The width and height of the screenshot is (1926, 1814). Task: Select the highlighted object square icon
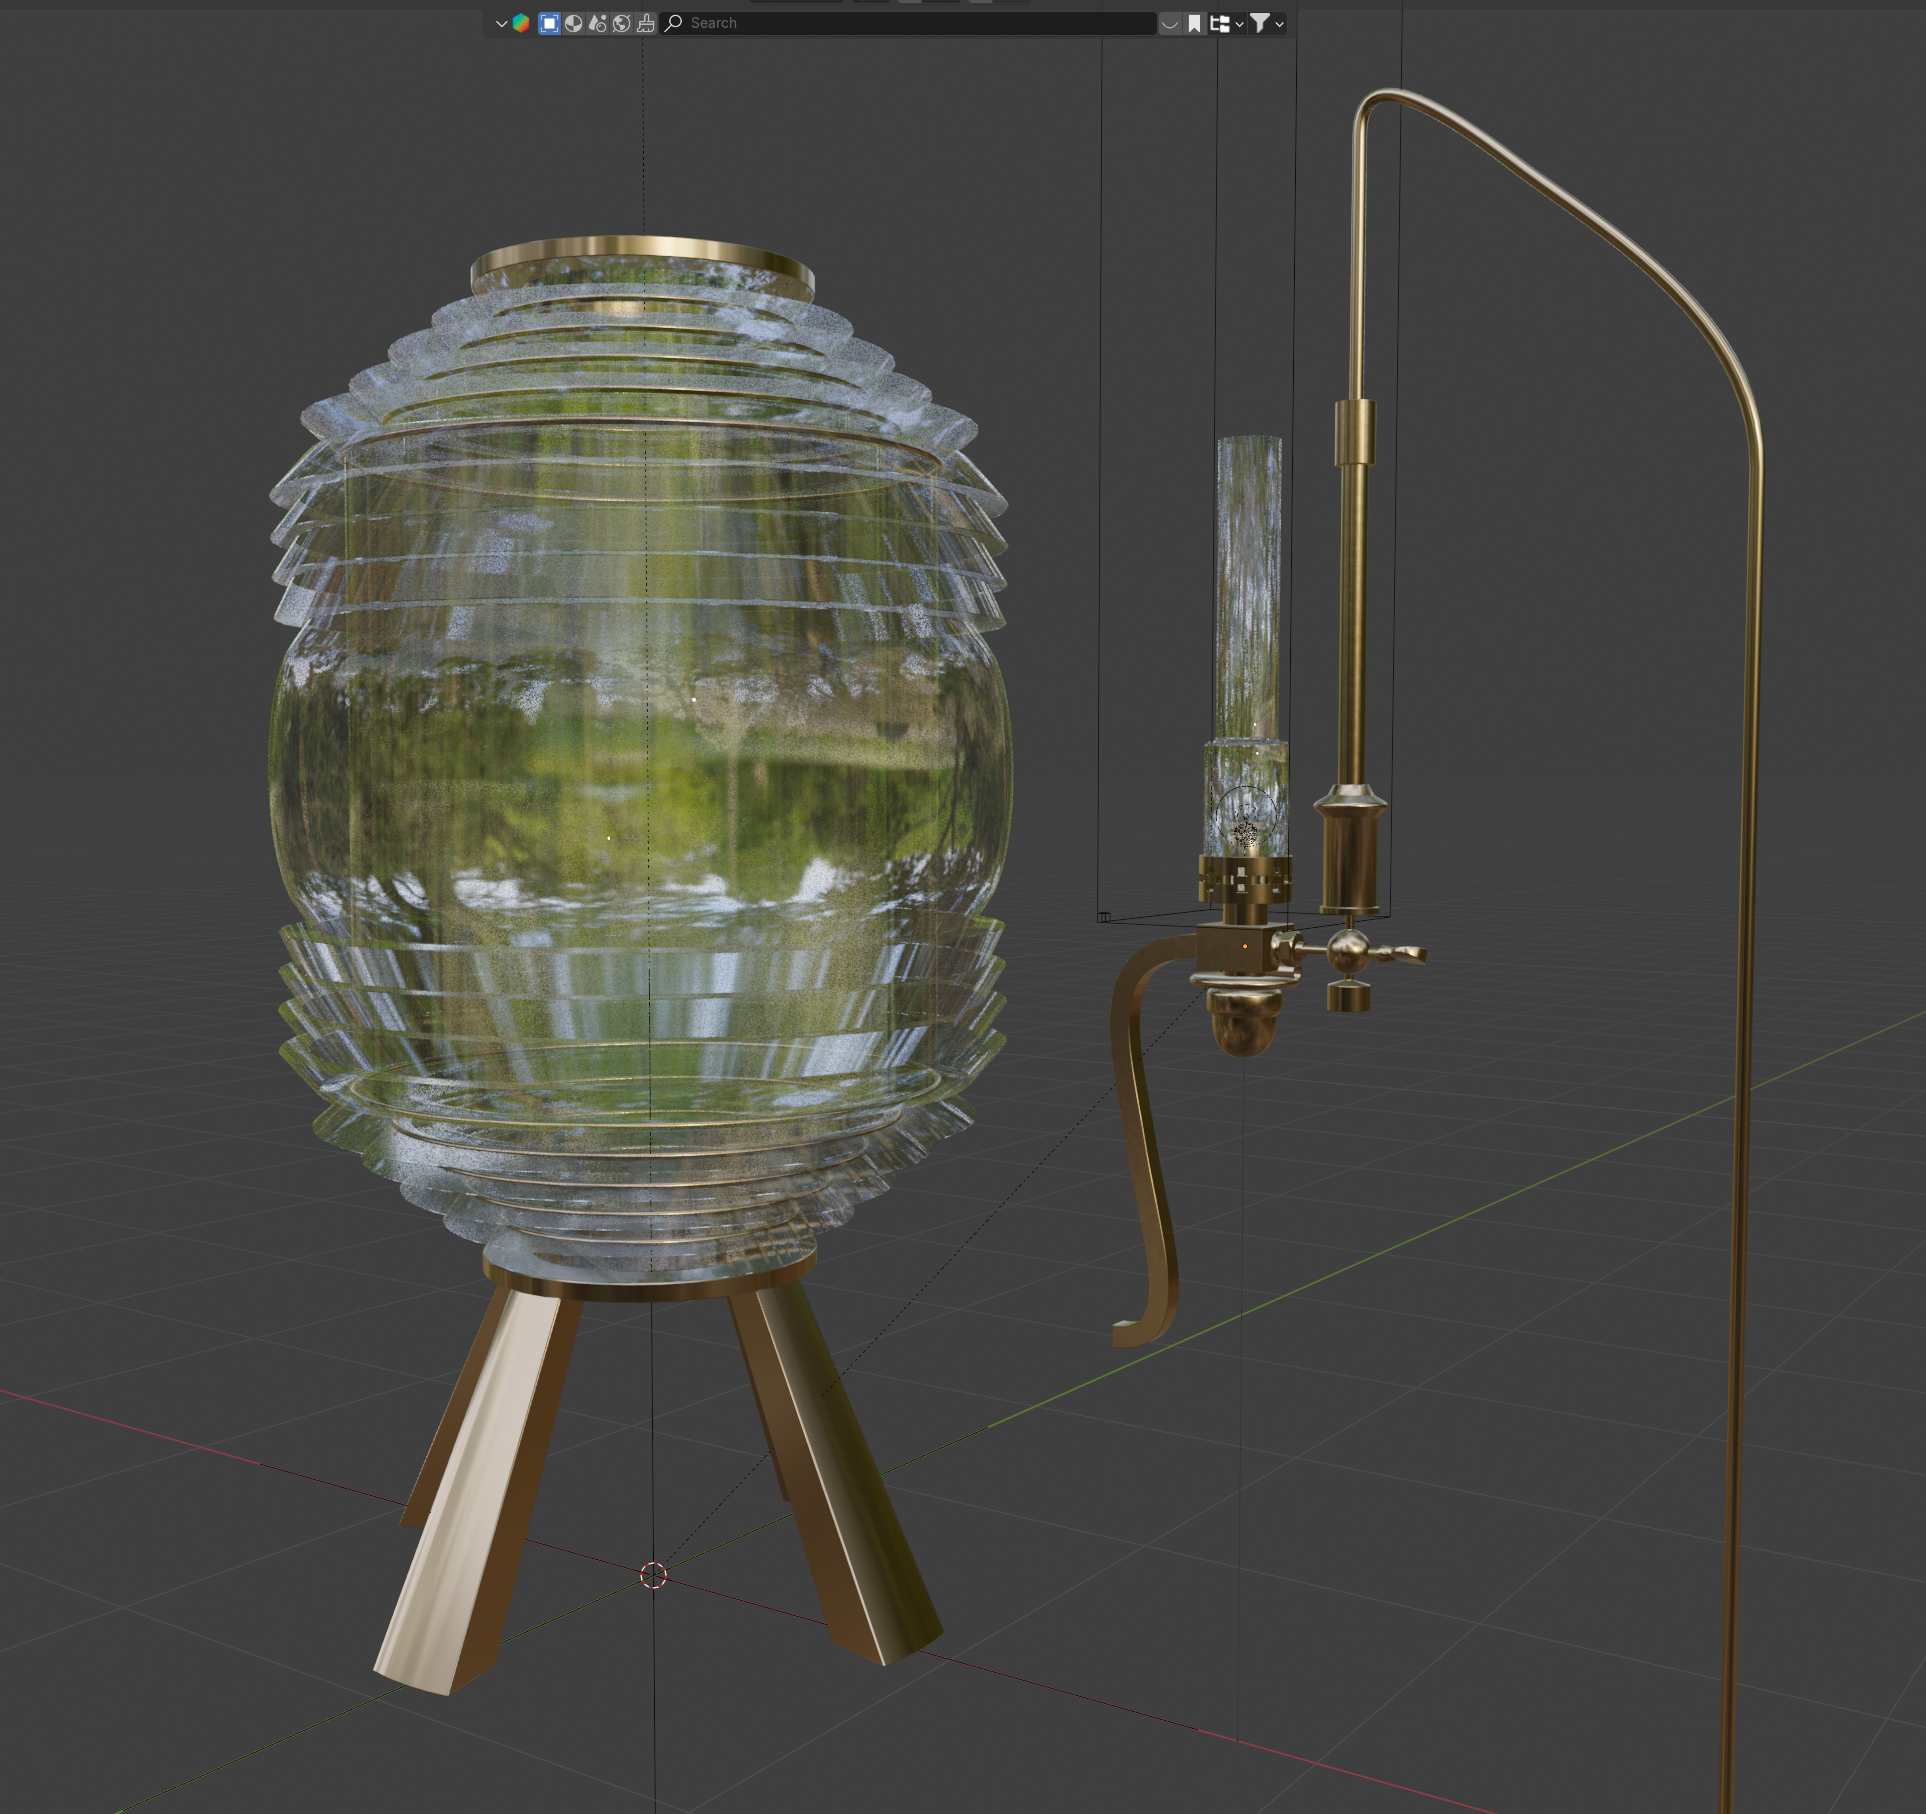[x=549, y=23]
